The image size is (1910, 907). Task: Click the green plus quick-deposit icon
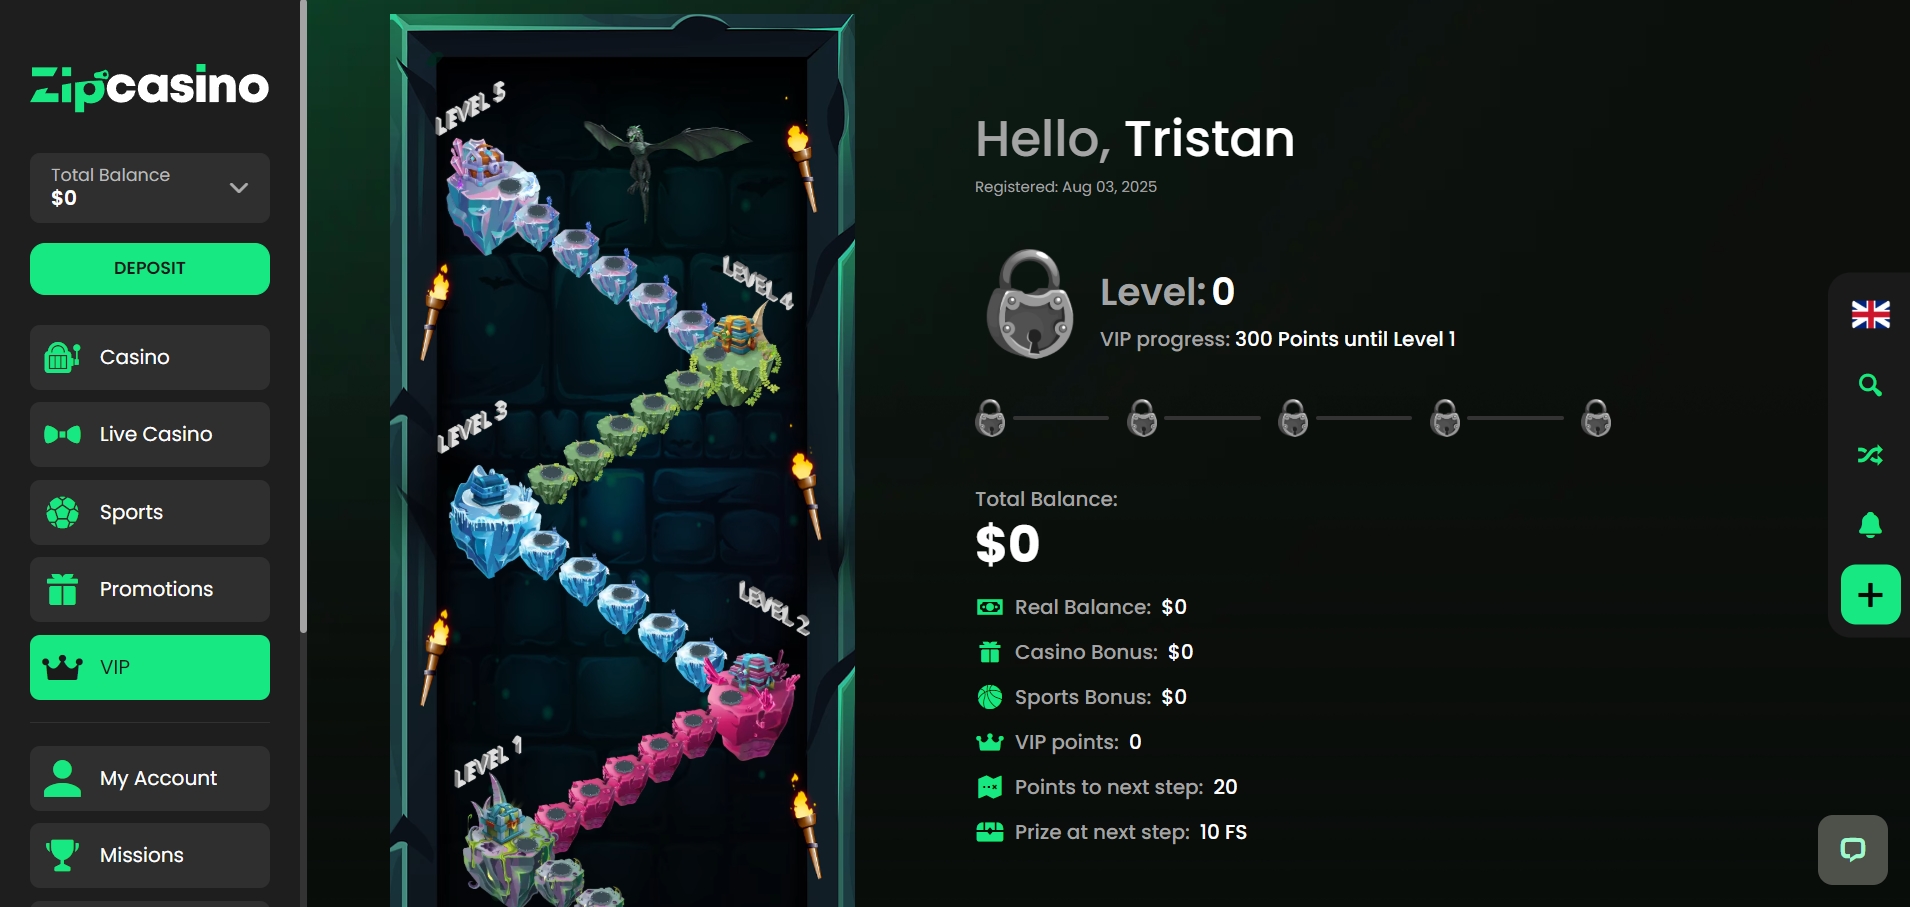point(1870,595)
